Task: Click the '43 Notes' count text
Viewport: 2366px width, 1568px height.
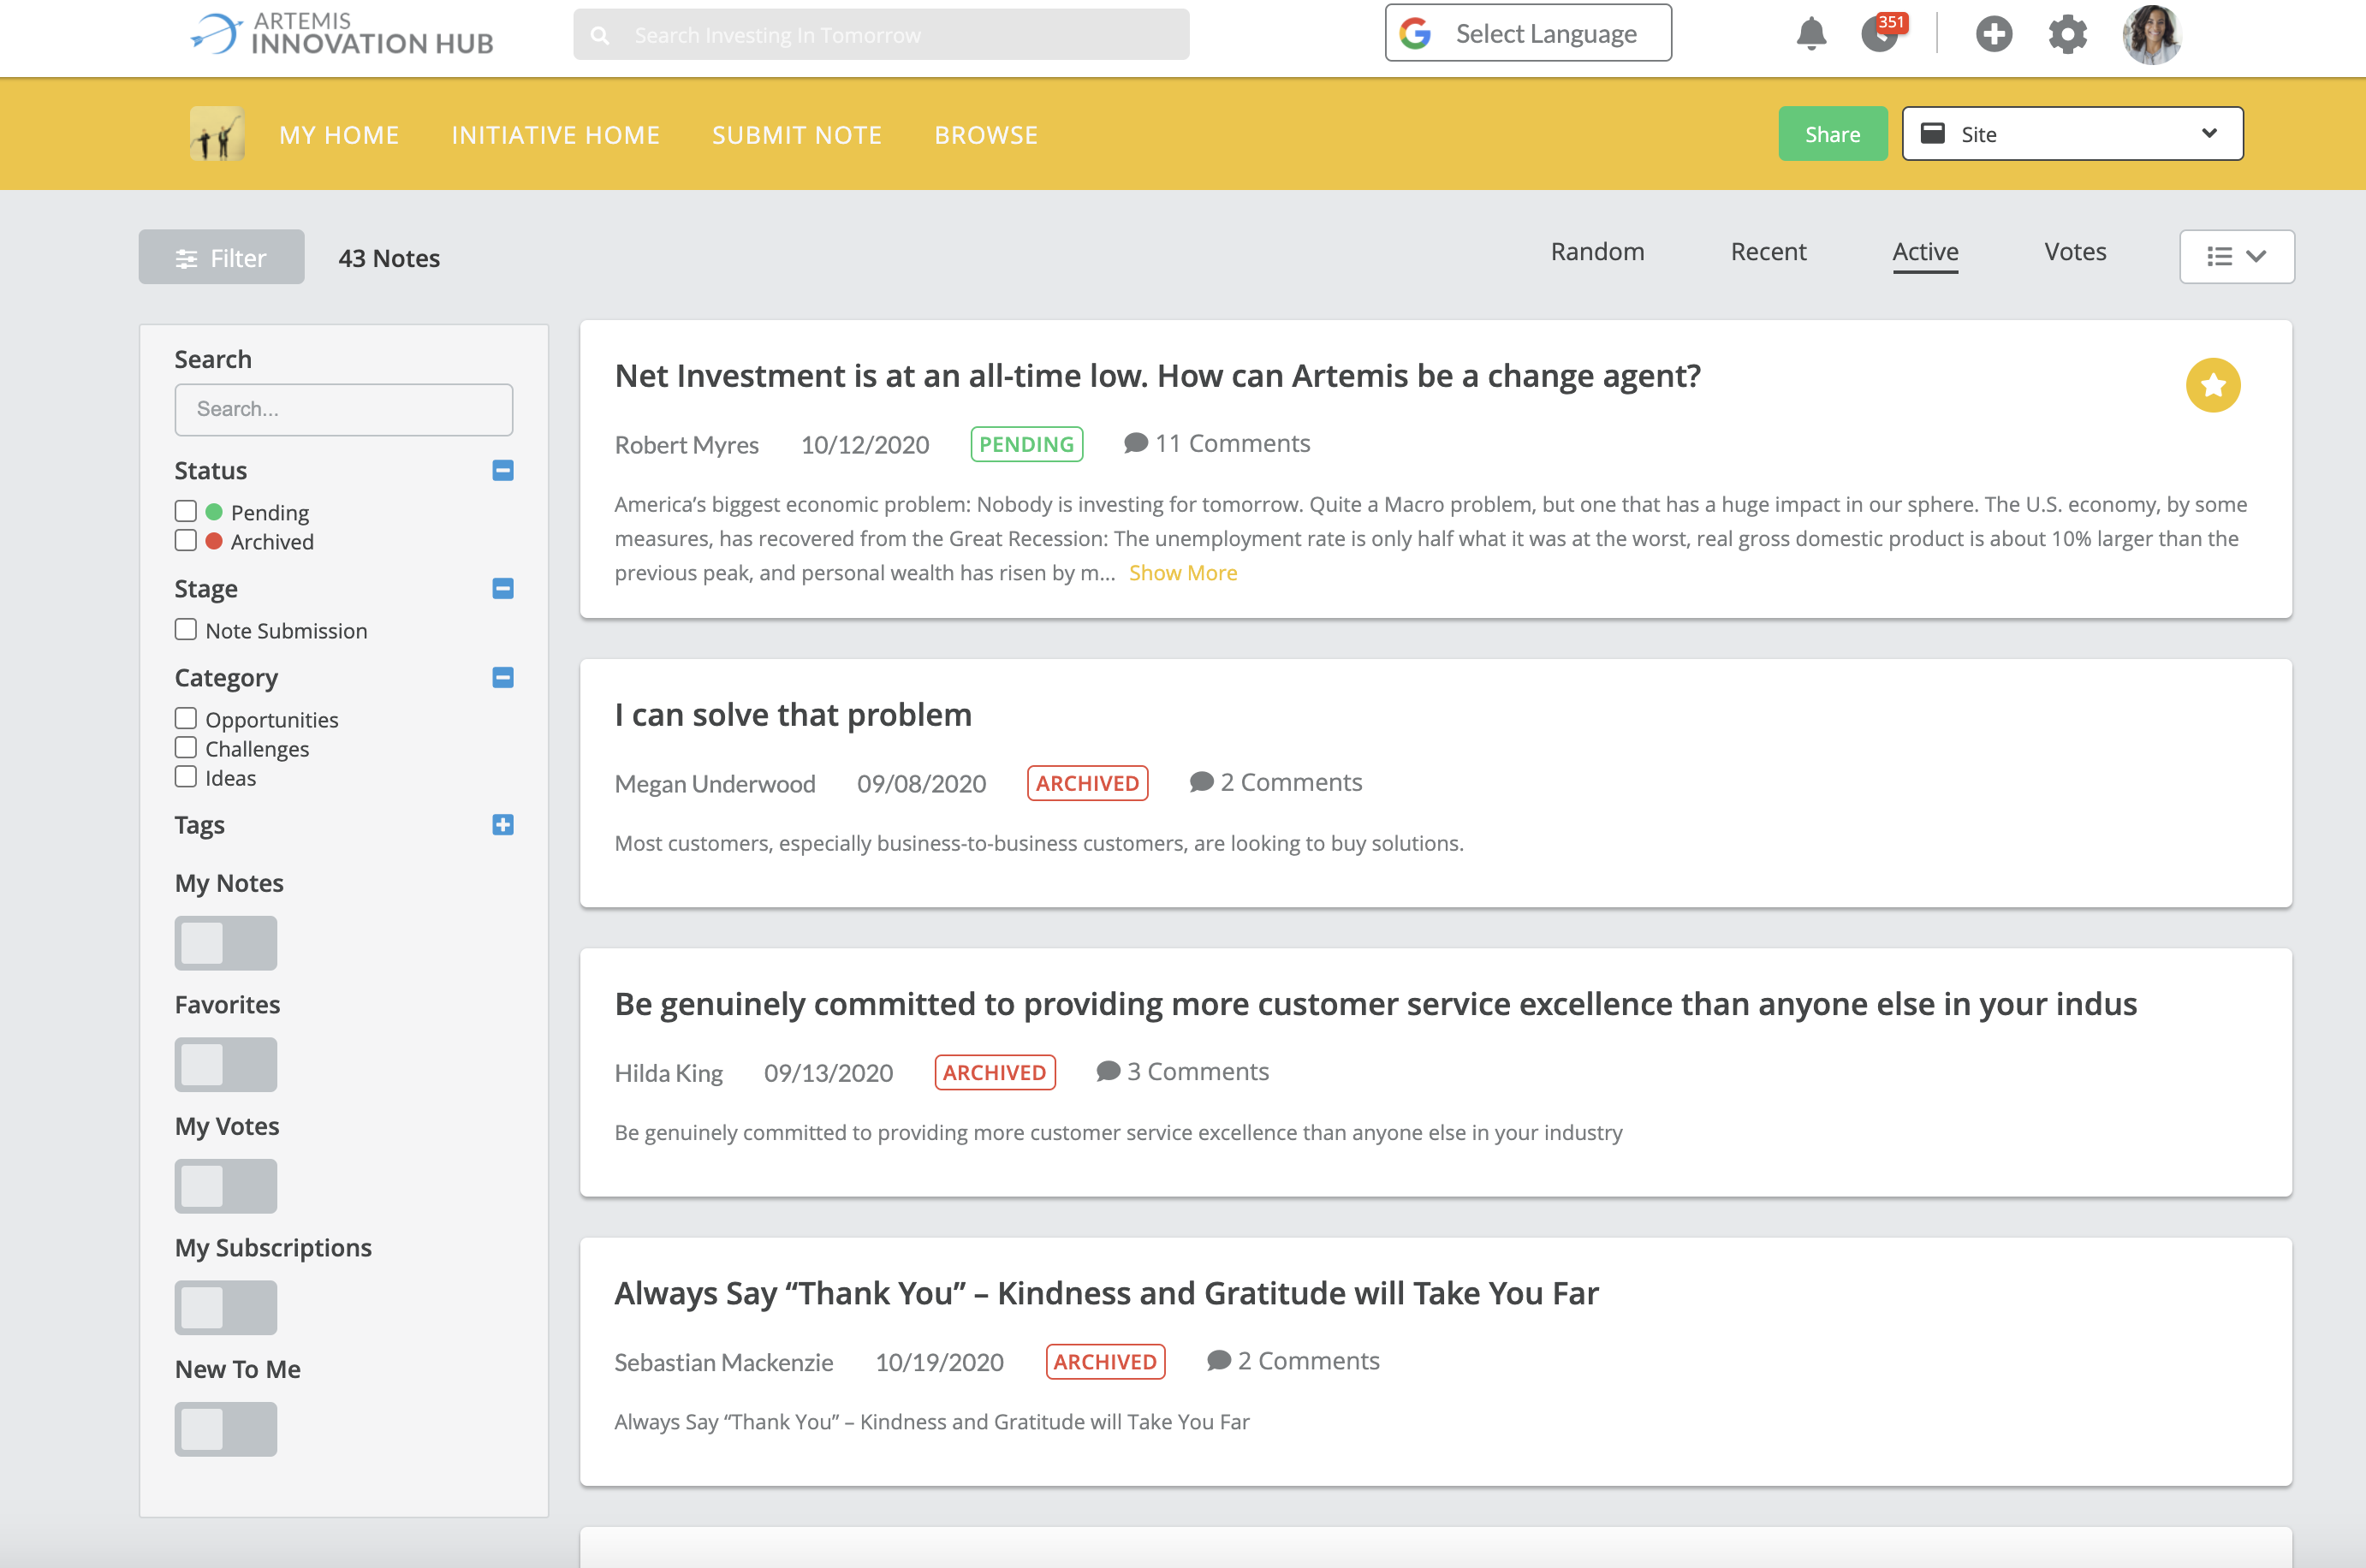Action: [x=389, y=258]
